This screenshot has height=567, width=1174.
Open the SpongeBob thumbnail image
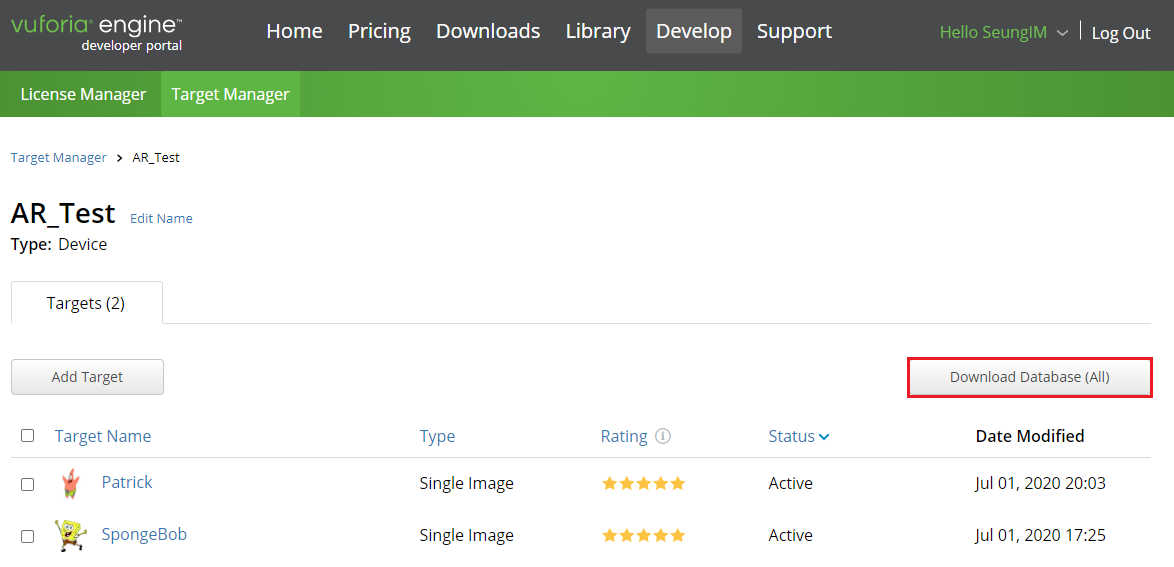69,536
